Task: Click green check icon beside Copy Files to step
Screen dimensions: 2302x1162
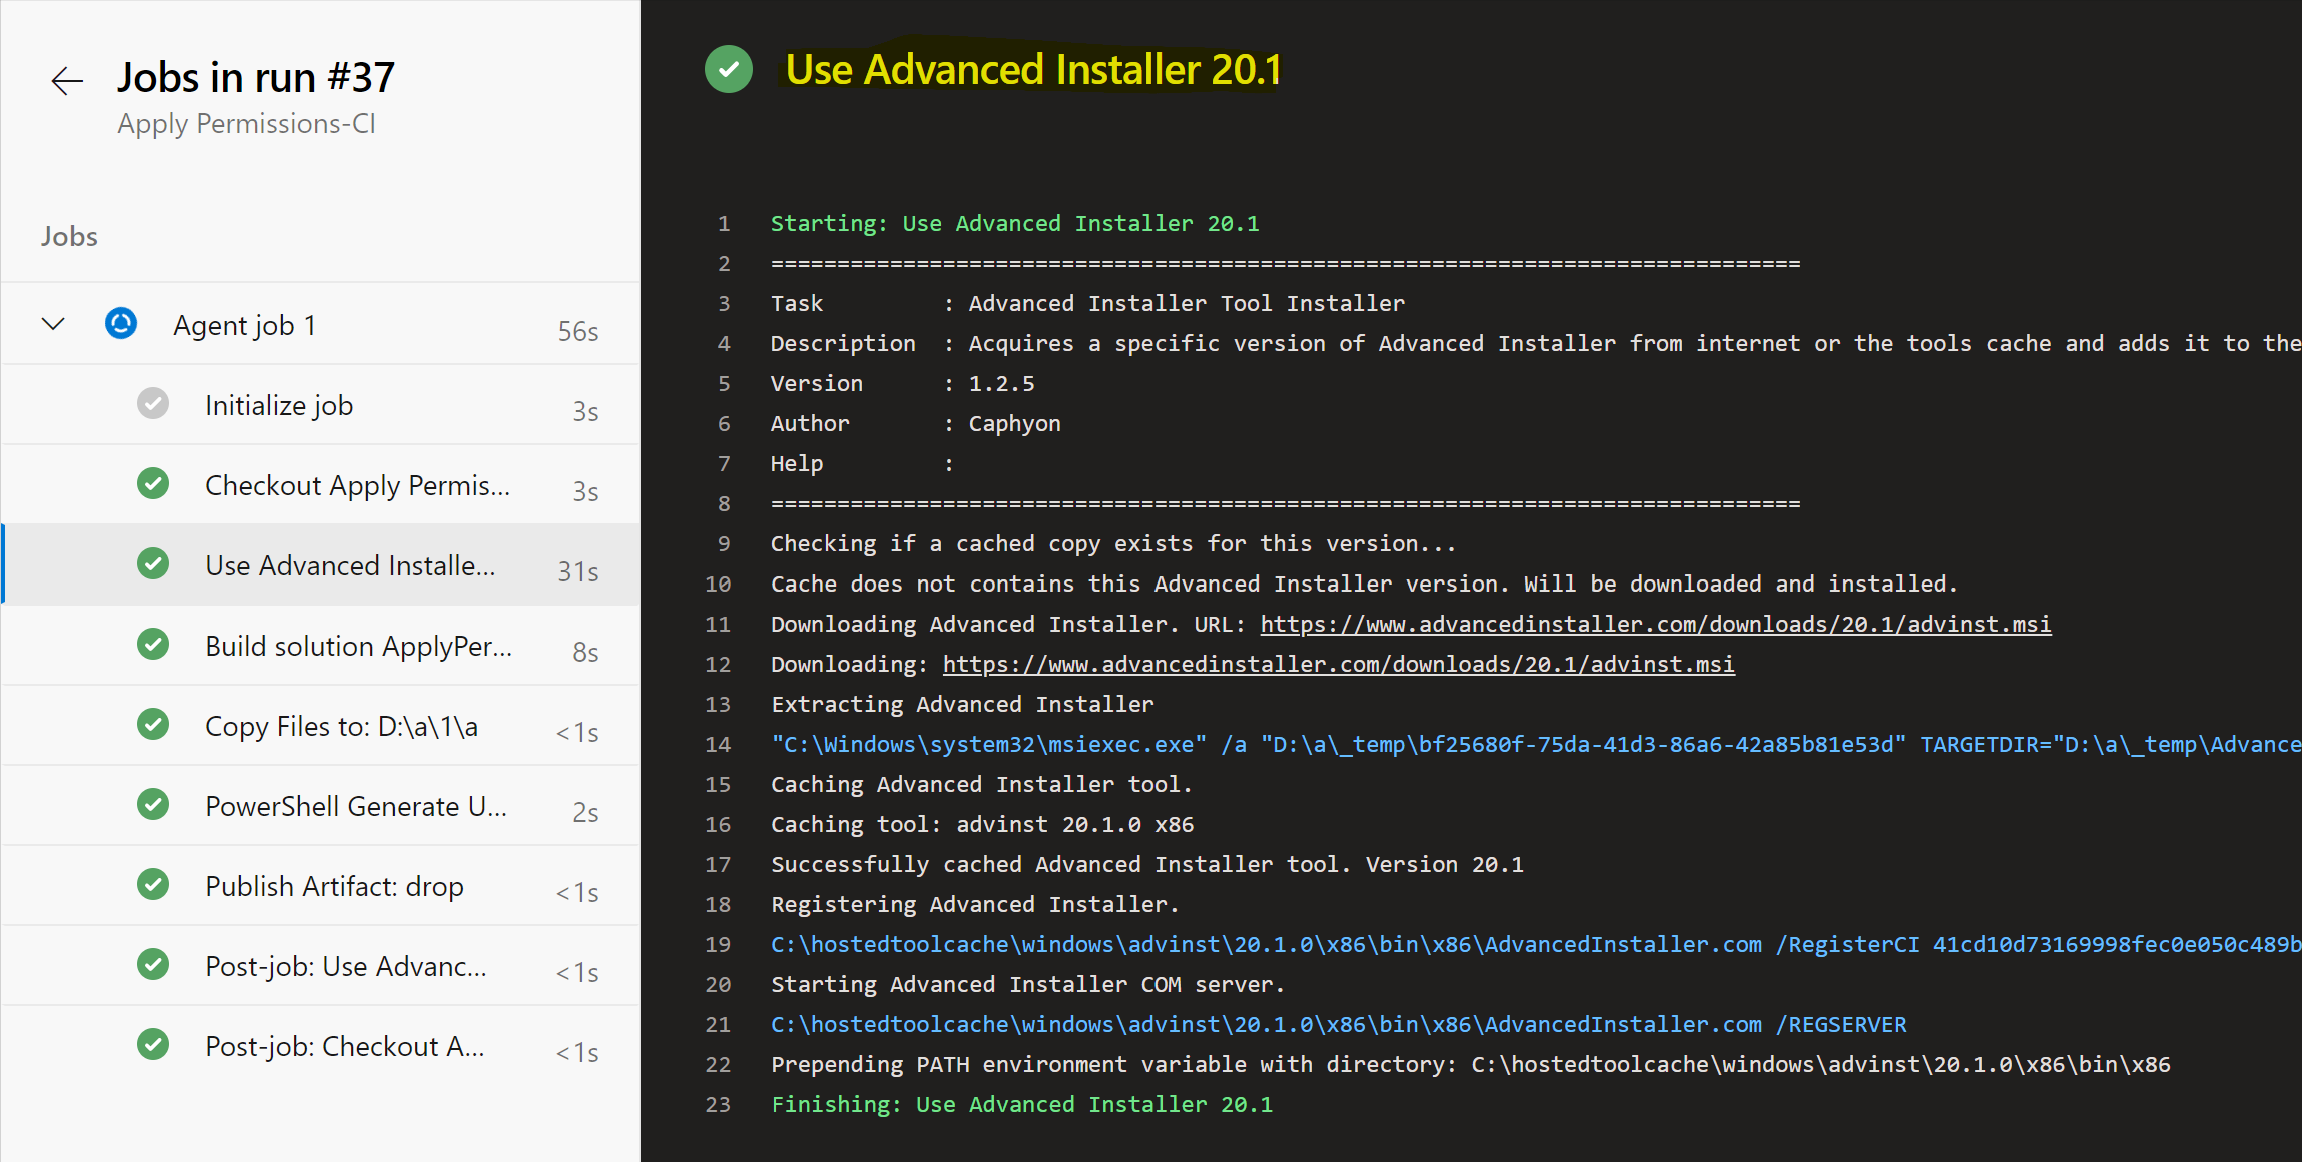Action: [153, 725]
